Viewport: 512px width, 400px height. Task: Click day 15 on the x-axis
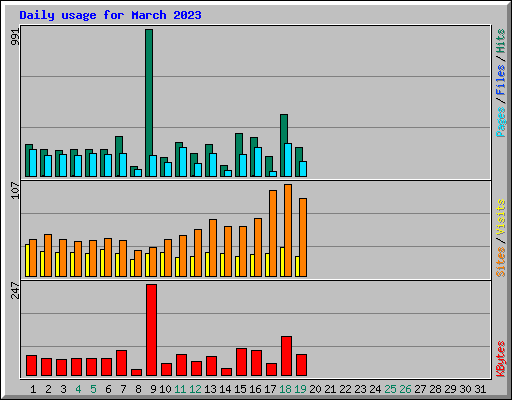(240, 389)
